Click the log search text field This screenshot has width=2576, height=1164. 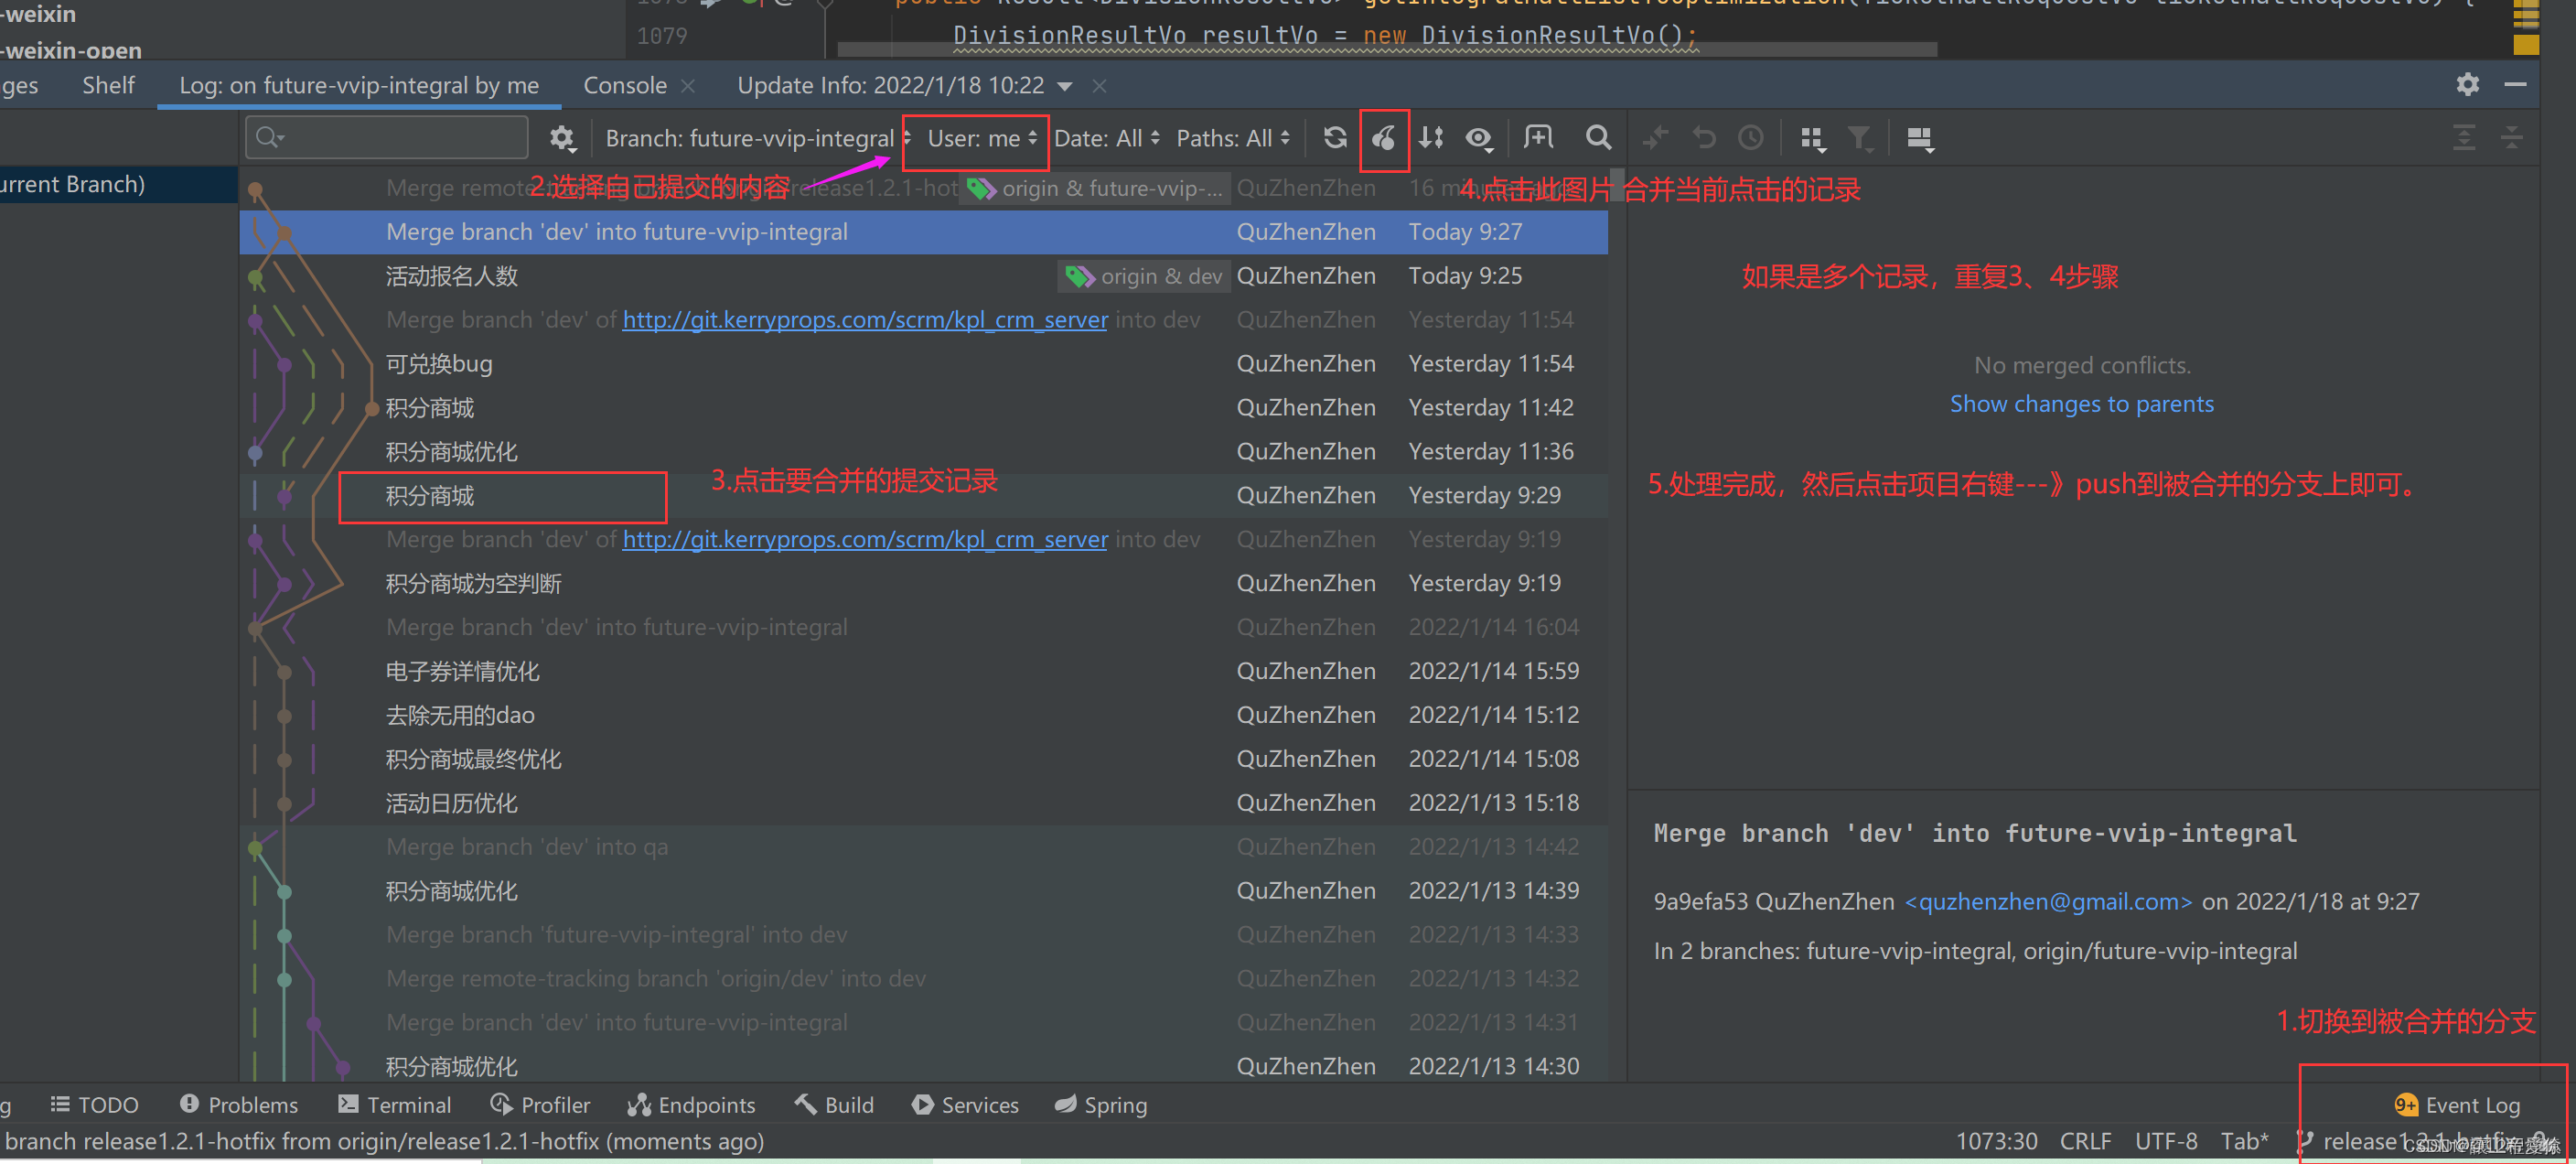click(x=400, y=138)
